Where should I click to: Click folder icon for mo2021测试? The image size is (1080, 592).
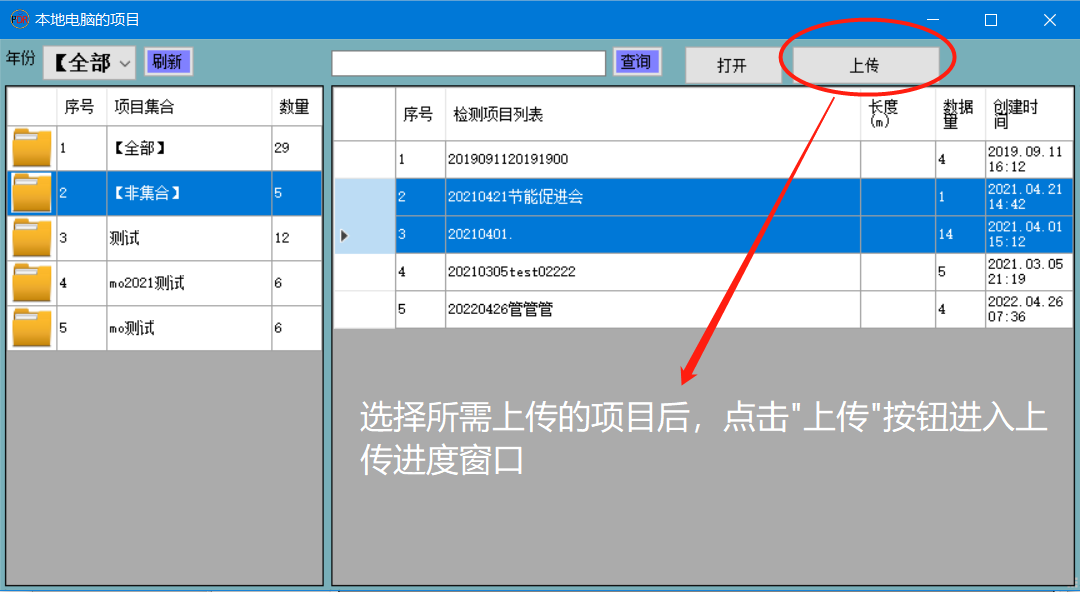coord(32,283)
